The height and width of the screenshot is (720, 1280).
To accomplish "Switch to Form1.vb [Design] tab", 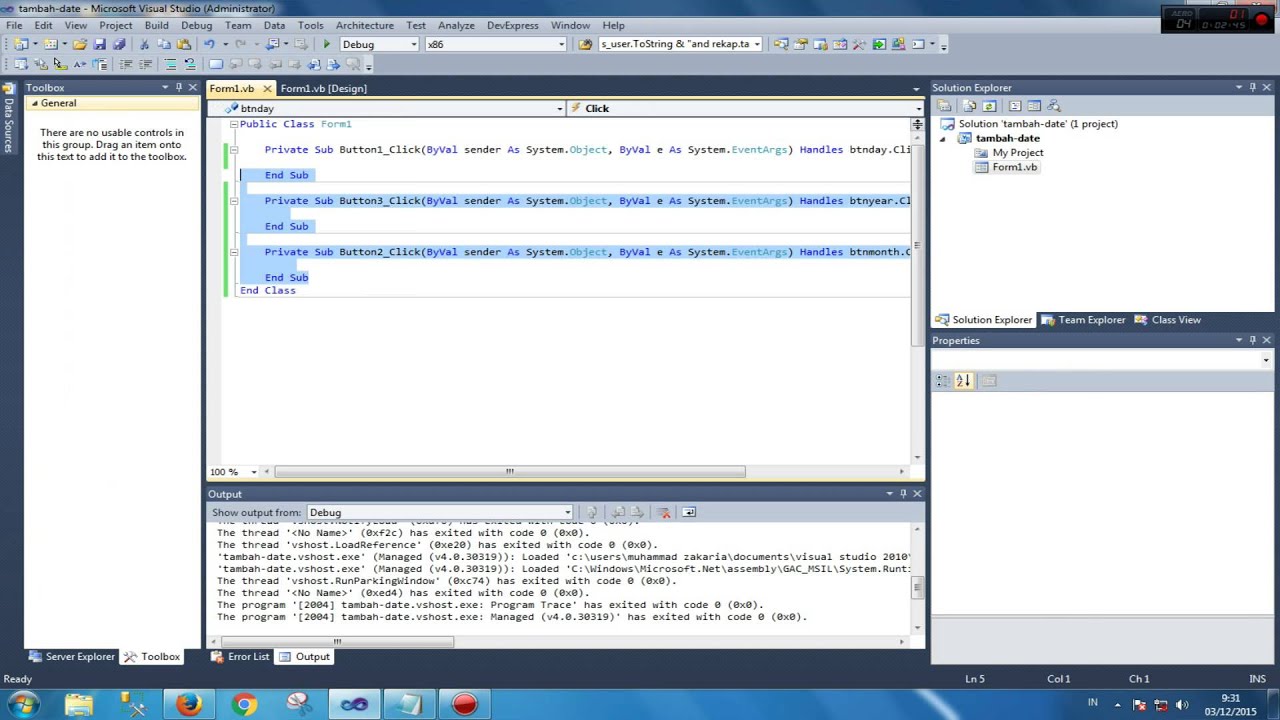I will click(x=323, y=88).
